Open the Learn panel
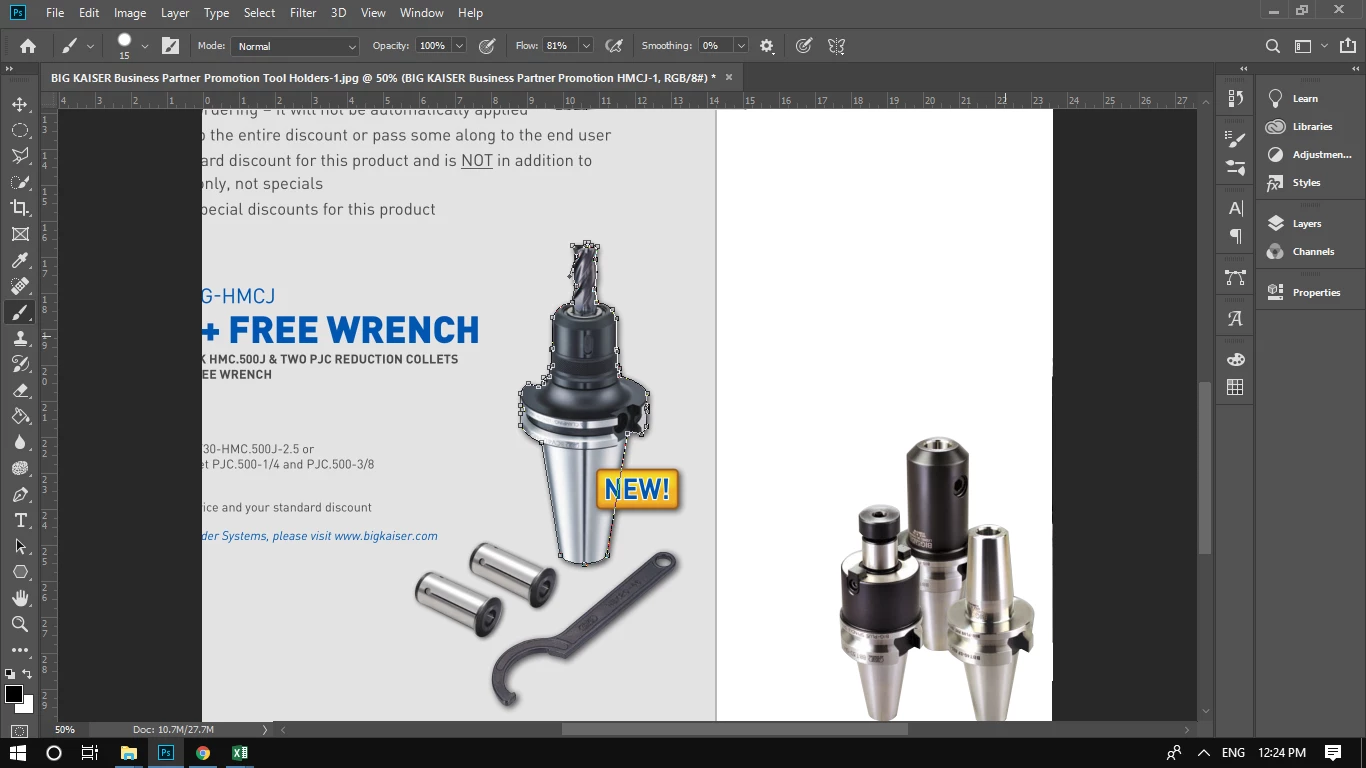This screenshot has height=768, width=1366. 1306,99
